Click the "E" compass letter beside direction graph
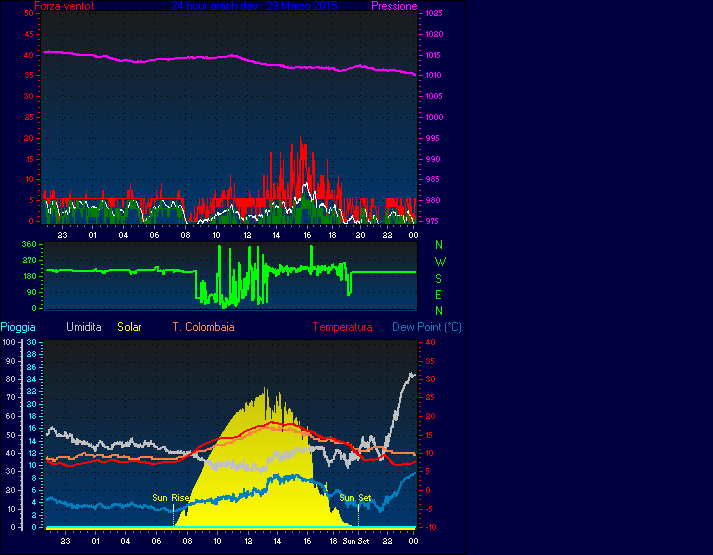The height and width of the screenshot is (555, 713). pyautogui.click(x=438, y=295)
